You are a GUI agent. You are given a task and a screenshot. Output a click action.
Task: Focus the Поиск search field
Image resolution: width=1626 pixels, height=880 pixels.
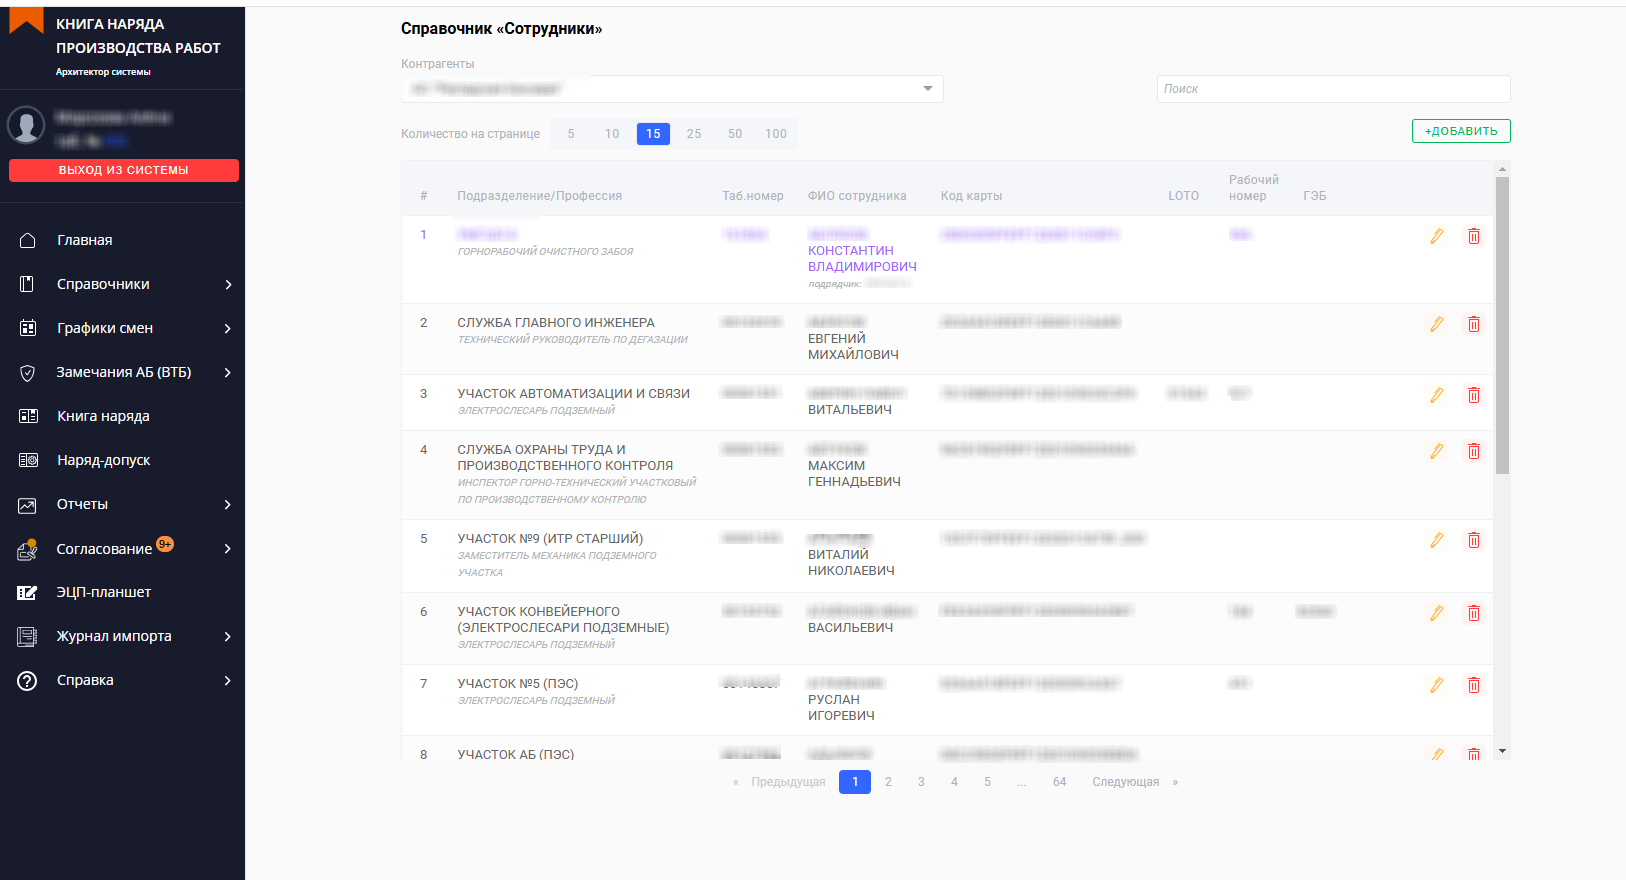[1332, 89]
